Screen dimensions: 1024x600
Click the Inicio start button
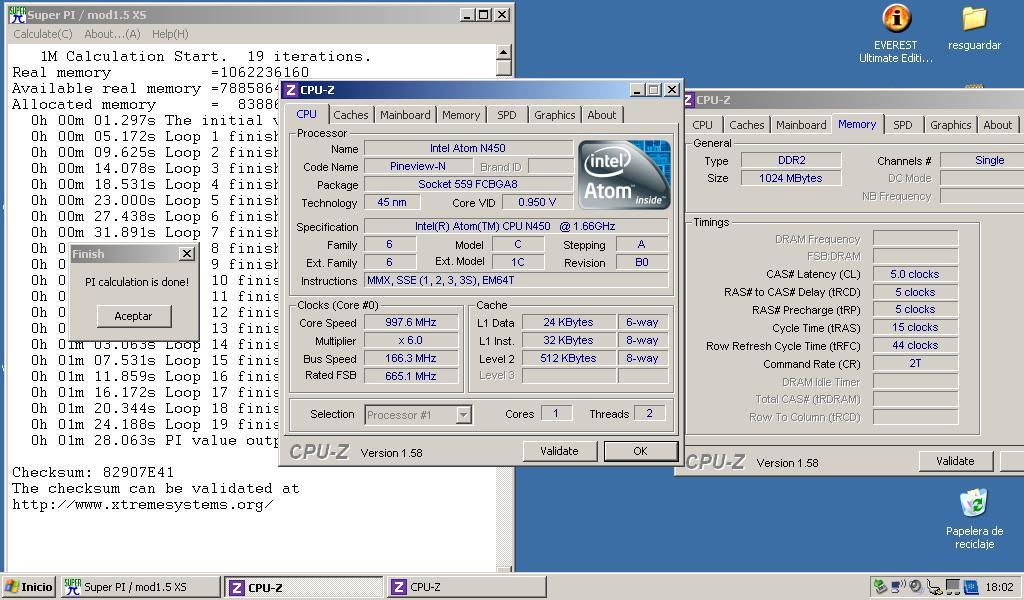click(29, 587)
